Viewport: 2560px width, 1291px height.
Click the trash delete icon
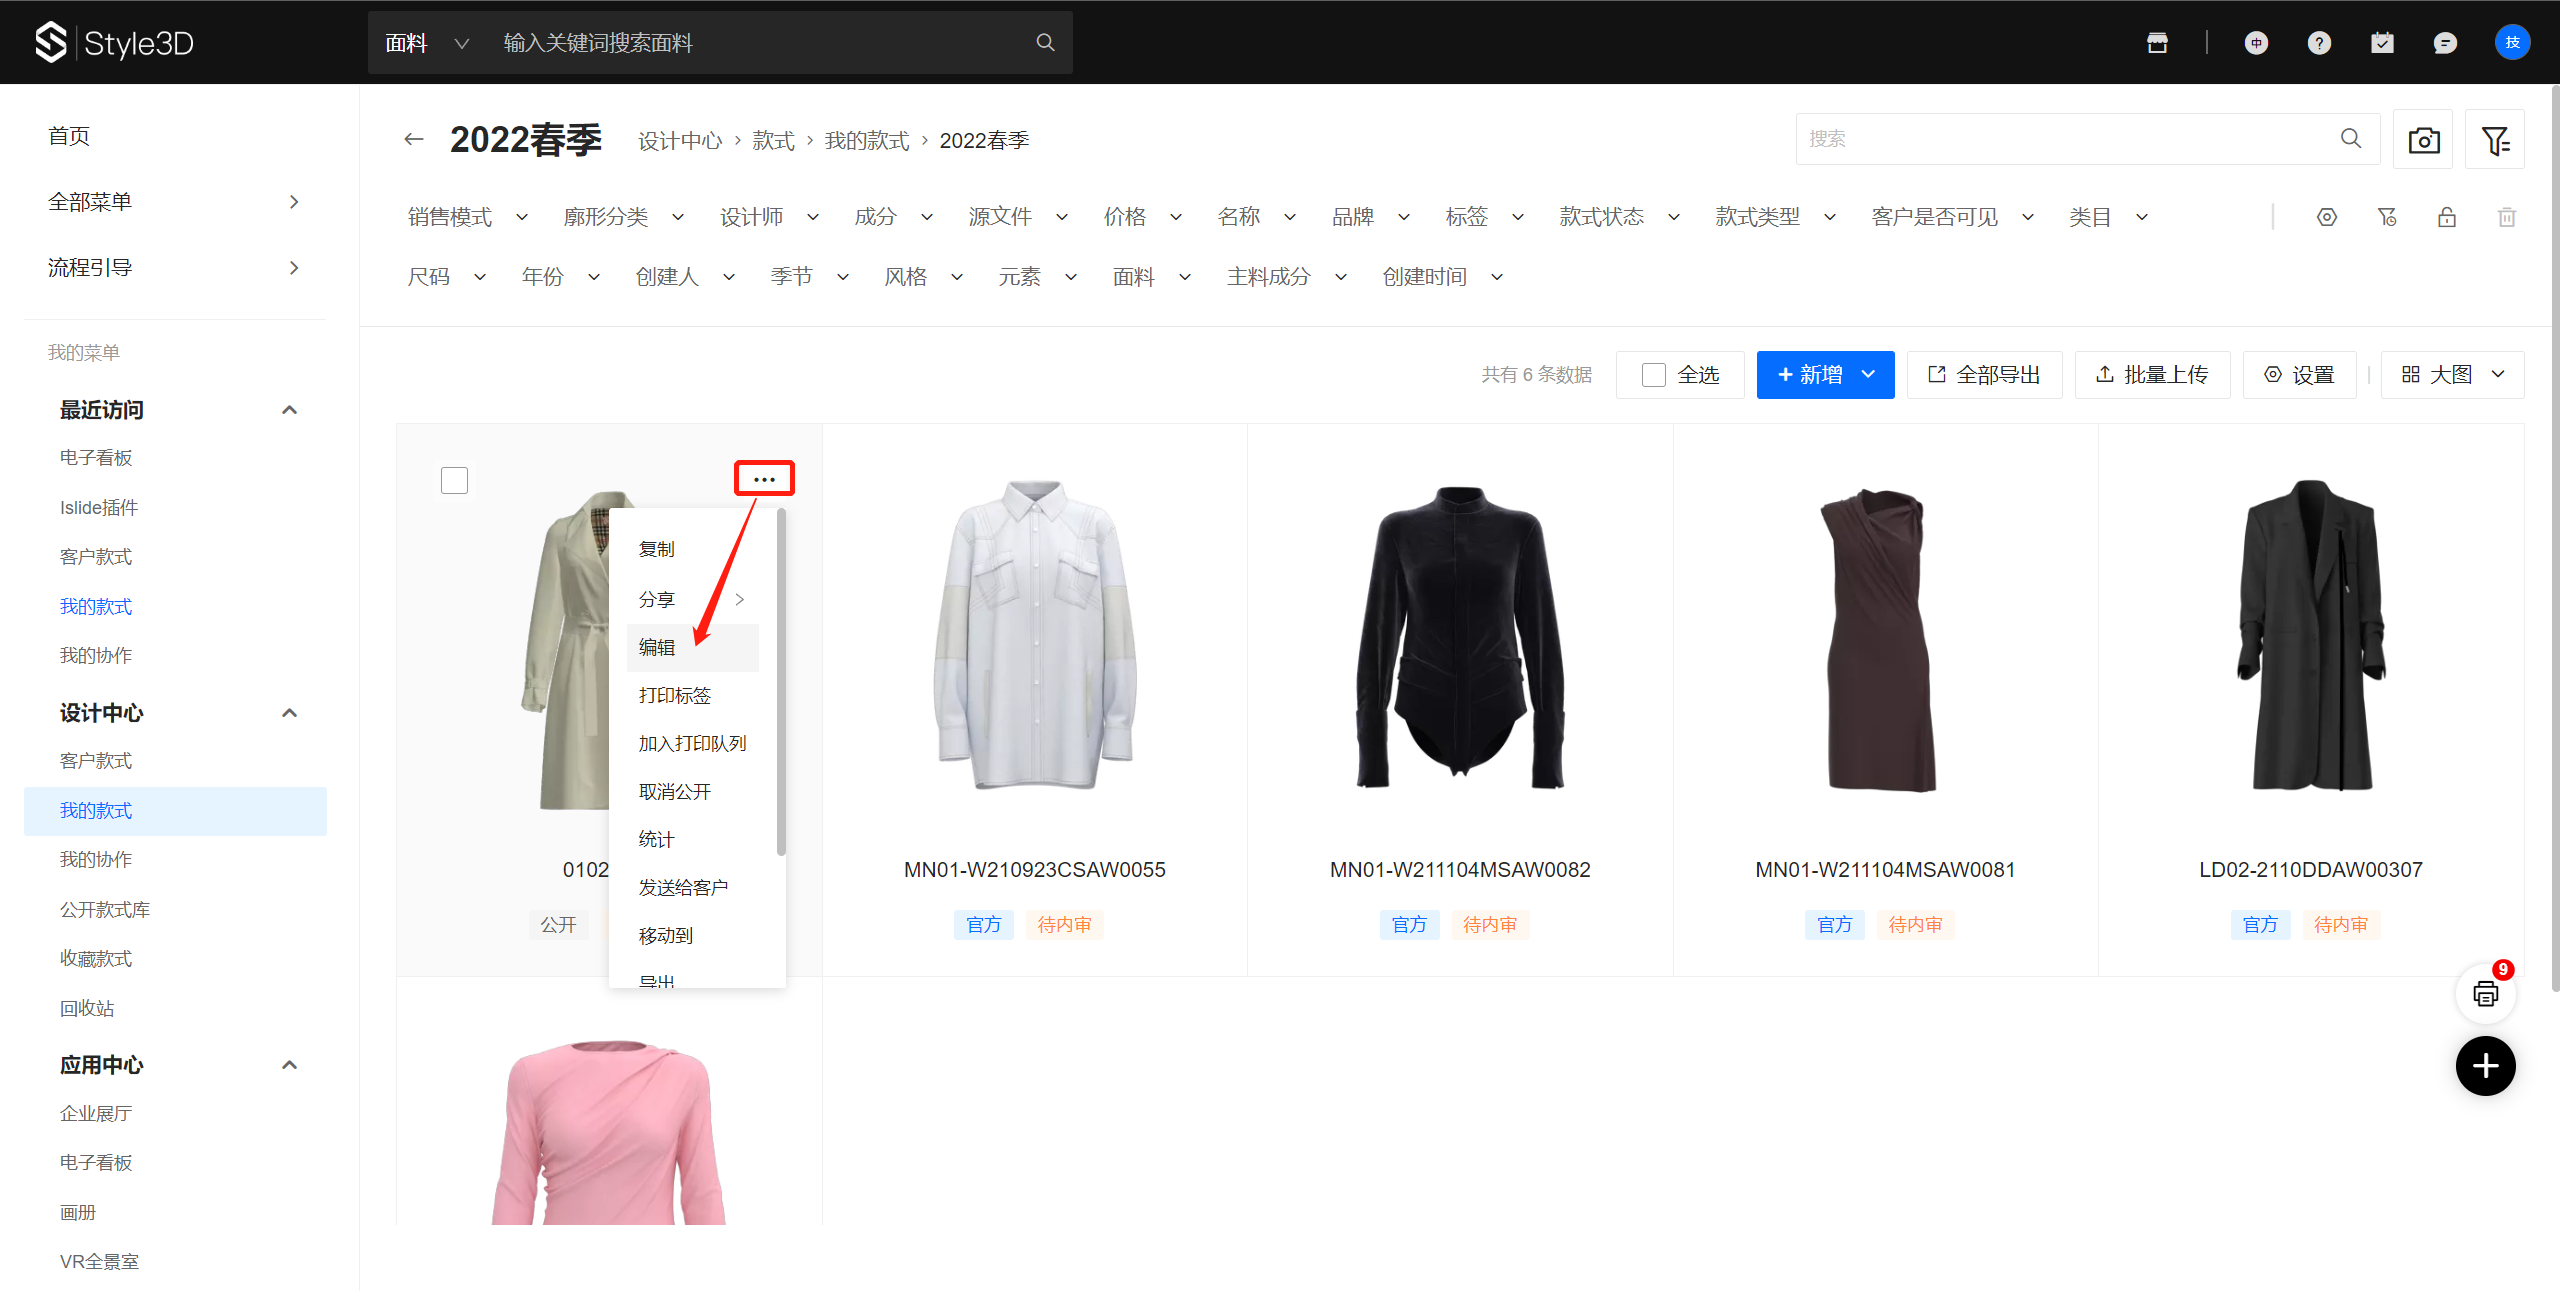tap(2506, 217)
